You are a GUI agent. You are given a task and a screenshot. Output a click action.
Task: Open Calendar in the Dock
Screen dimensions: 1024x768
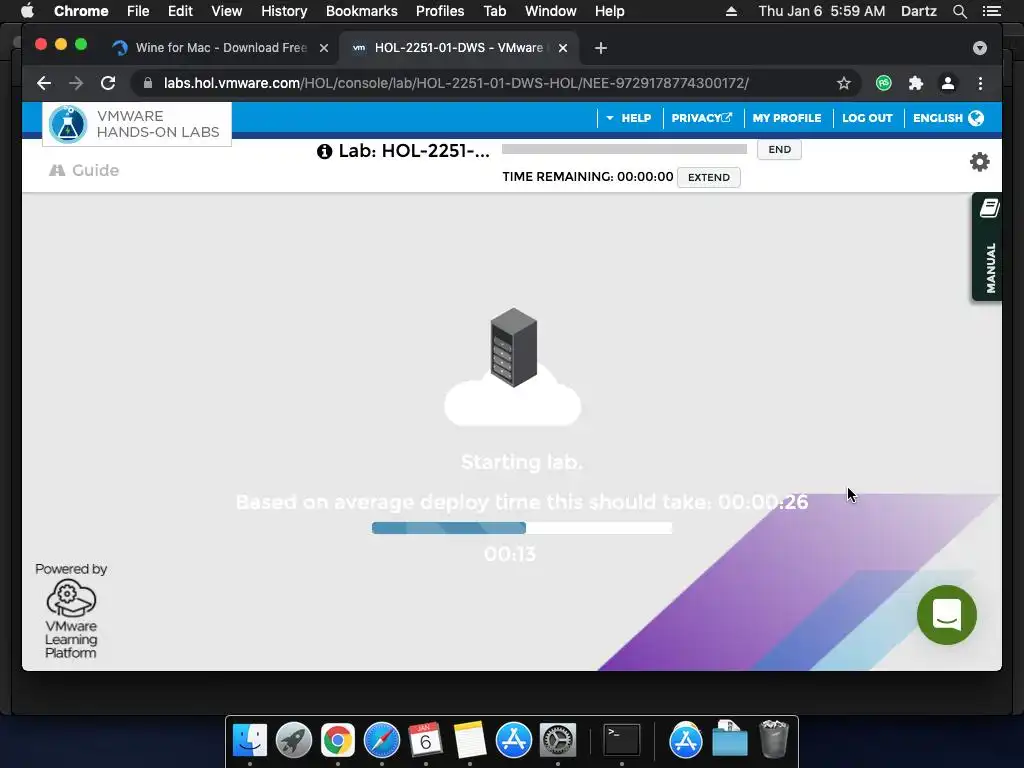(x=426, y=740)
